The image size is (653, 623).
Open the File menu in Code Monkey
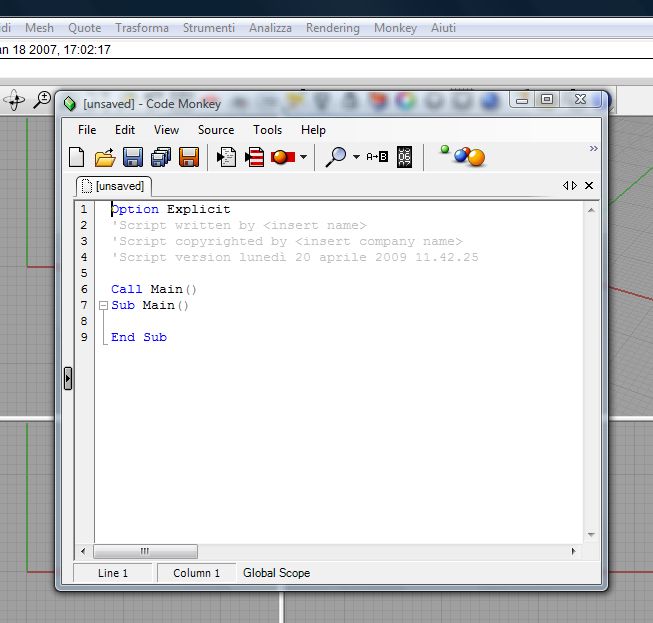click(x=87, y=130)
